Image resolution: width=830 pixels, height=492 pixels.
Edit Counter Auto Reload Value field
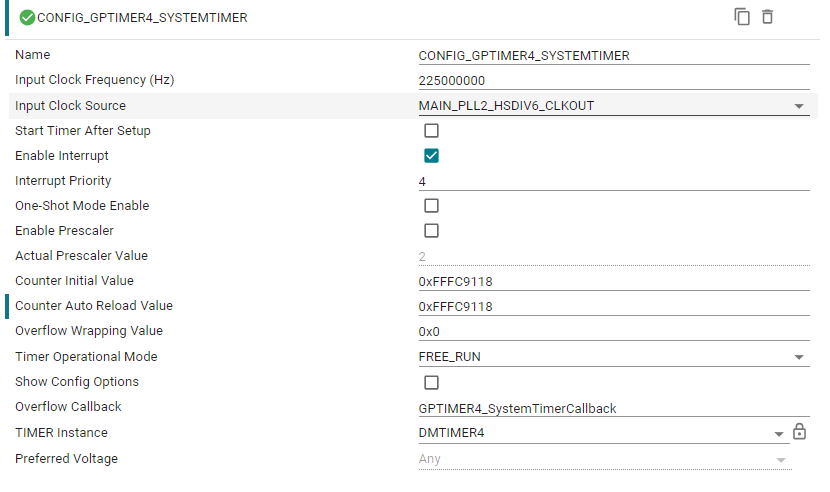[614, 307]
